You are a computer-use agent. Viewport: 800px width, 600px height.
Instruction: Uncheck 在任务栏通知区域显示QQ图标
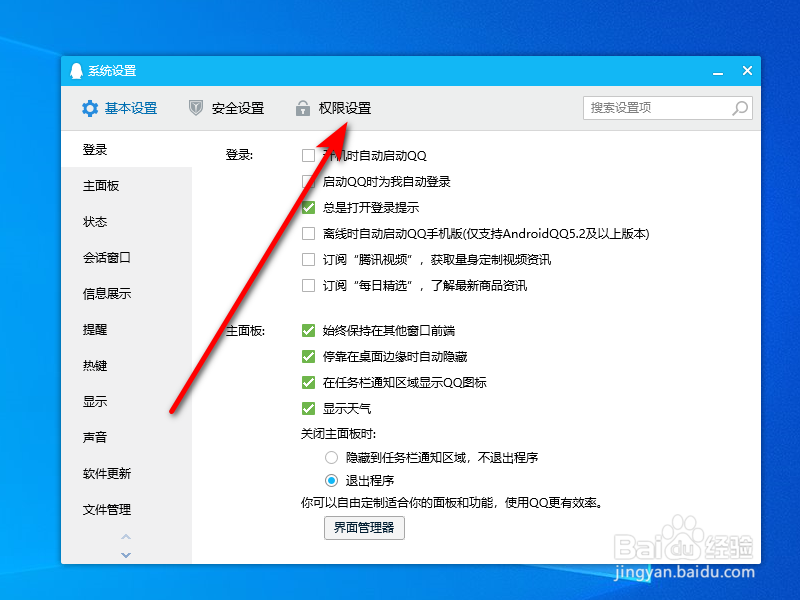(308, 383)
